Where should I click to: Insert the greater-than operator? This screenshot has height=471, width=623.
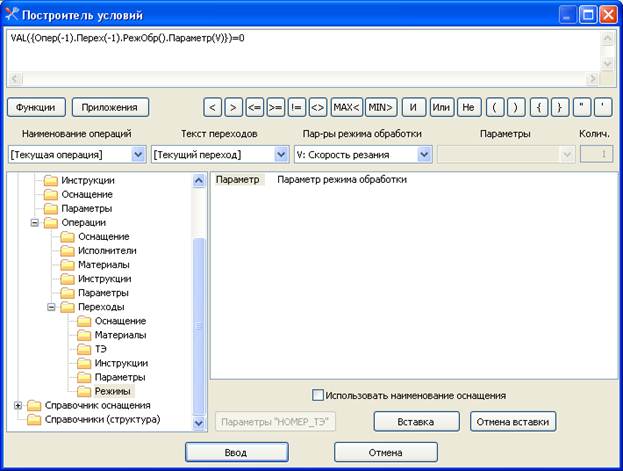pyautogui.click(x=234, y=107)
